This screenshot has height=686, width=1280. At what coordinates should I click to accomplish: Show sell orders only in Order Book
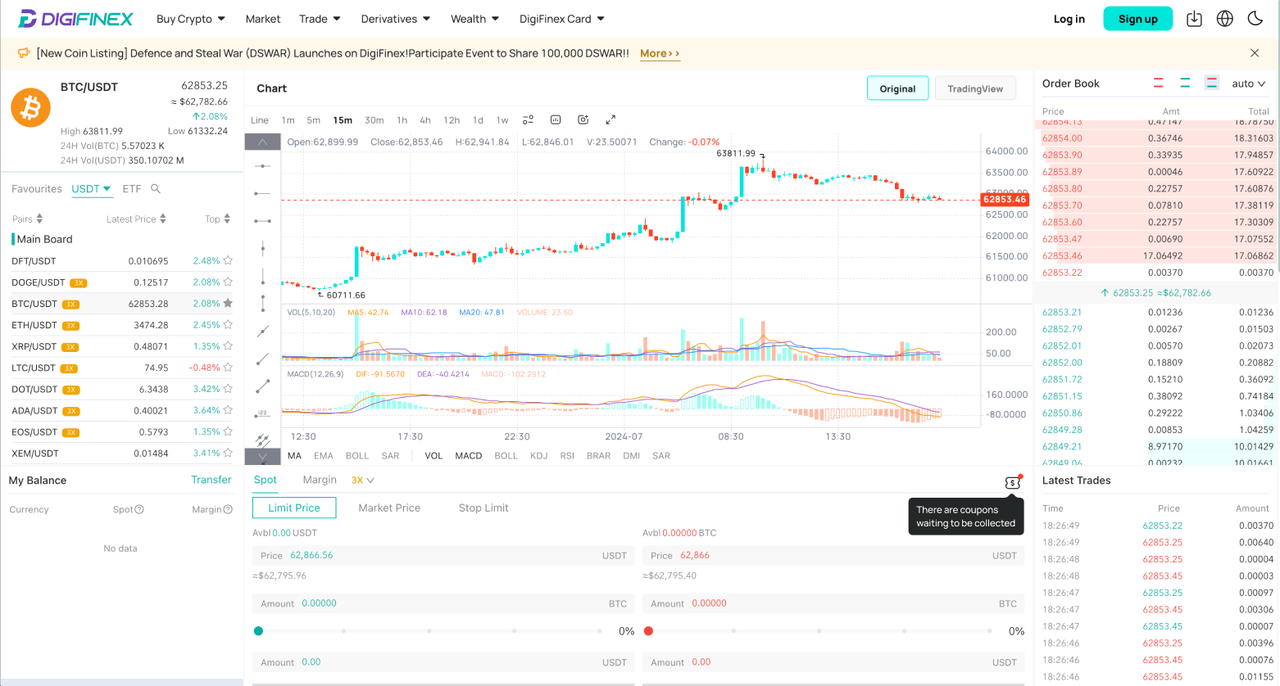click(1160, 83)
